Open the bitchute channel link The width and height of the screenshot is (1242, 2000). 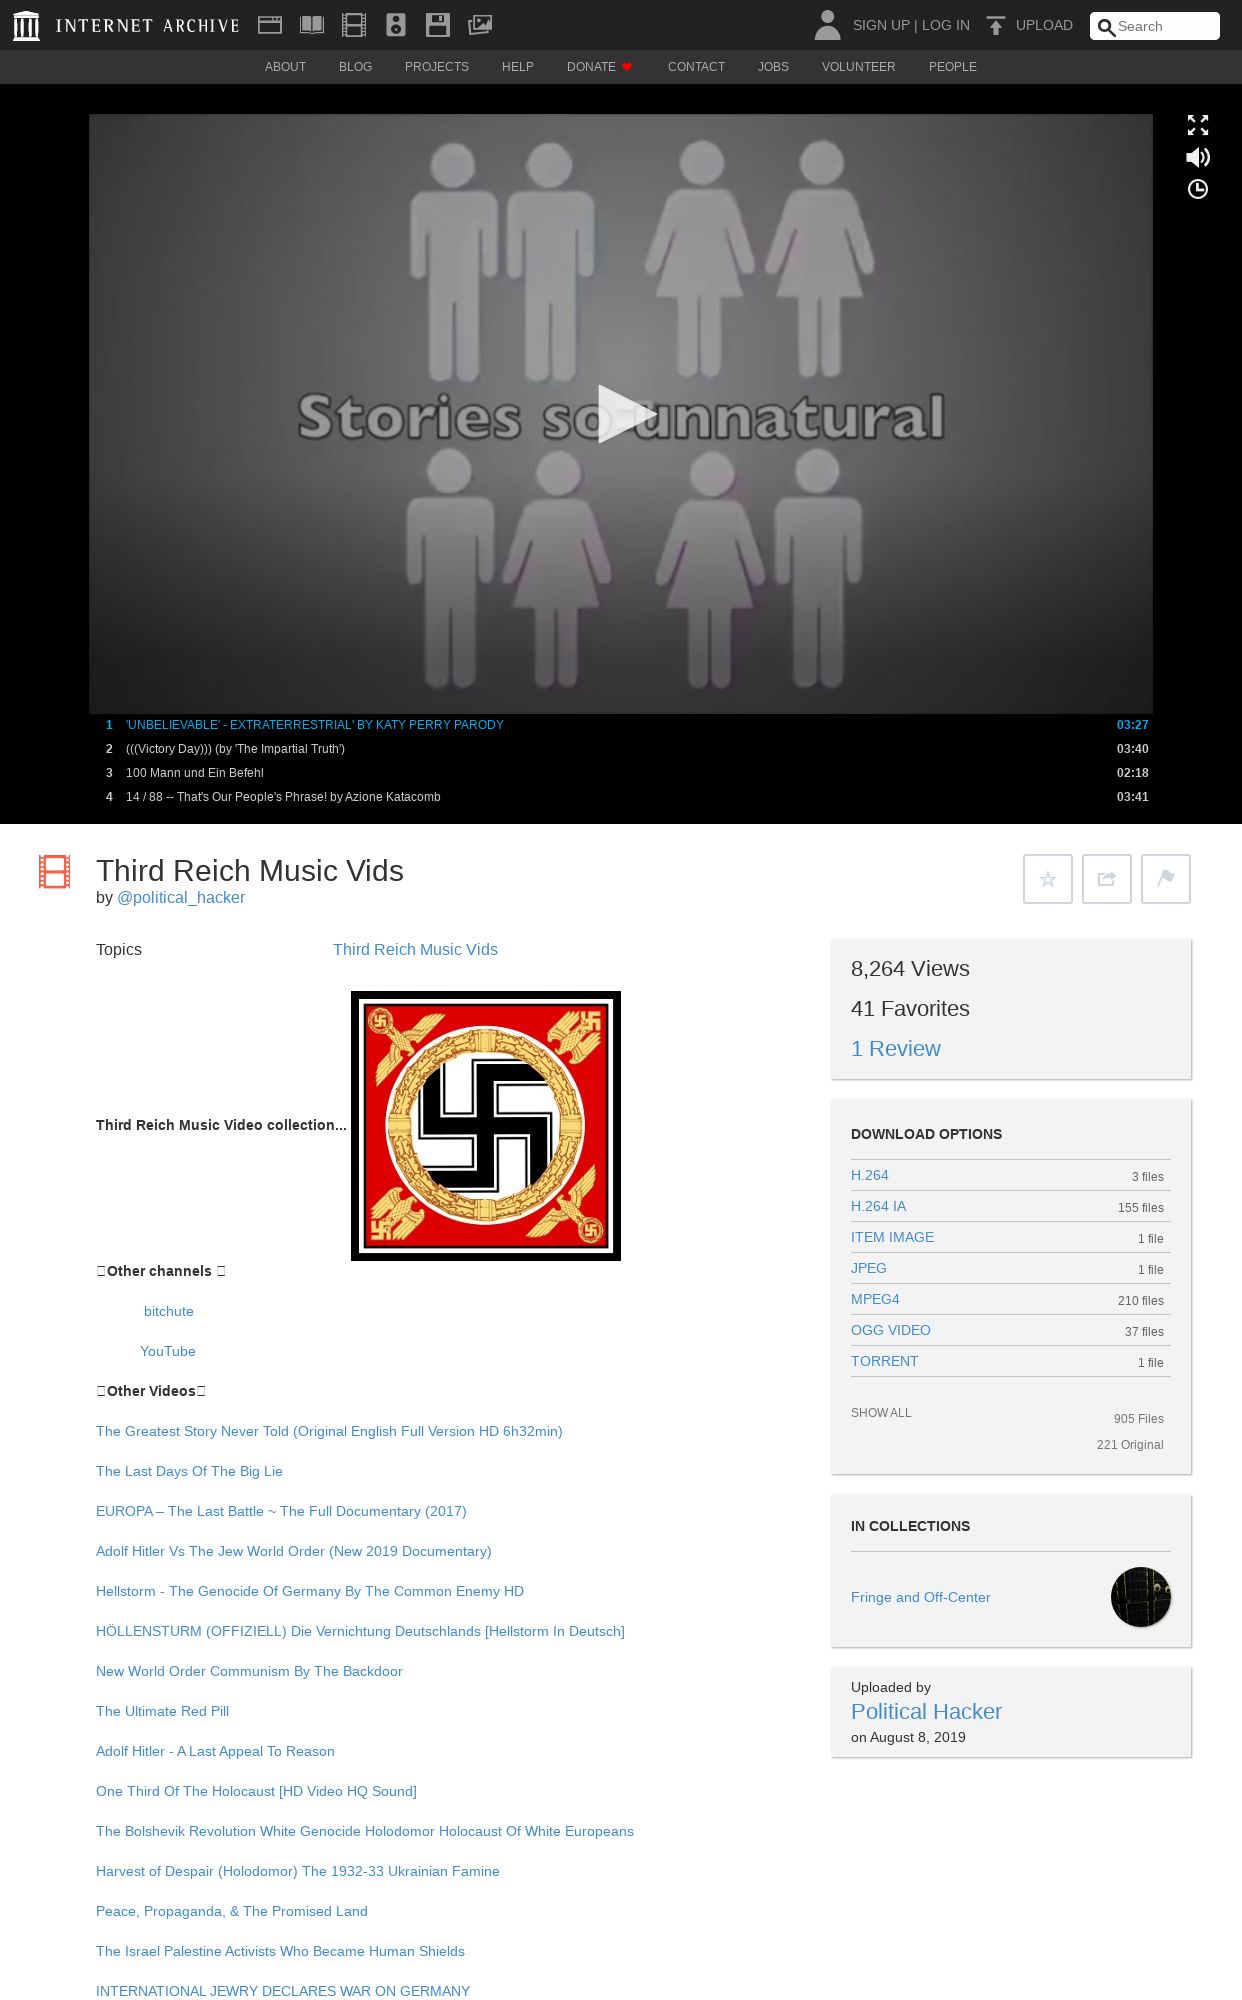click(x=169, y=1311)
